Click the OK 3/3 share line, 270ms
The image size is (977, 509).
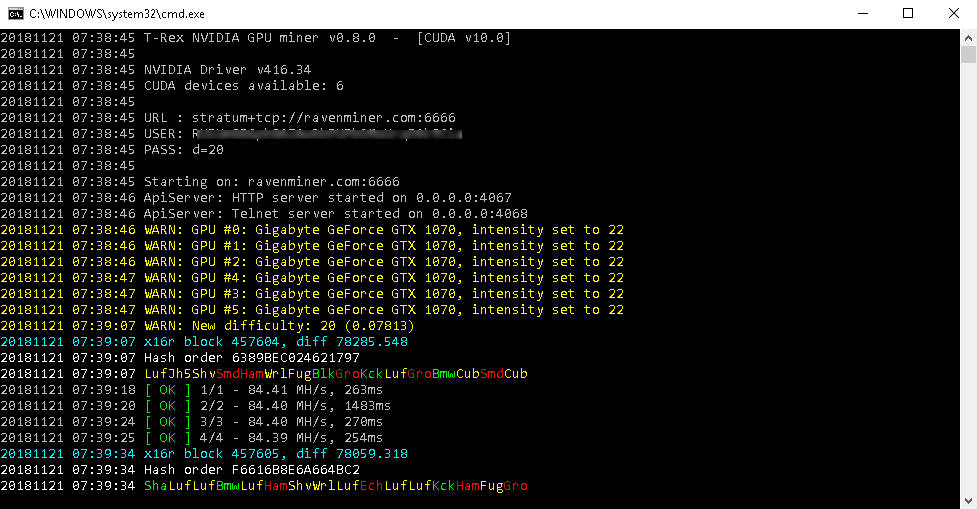tap(192, 422)
